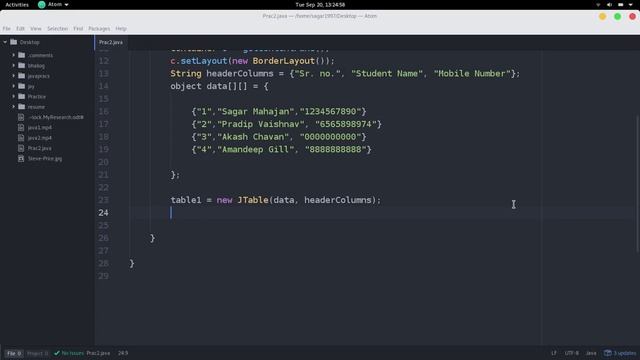Screen dimensions: 640x360
Task: Open the View menu
Action: pyautogui.click(x=36, y=29)
